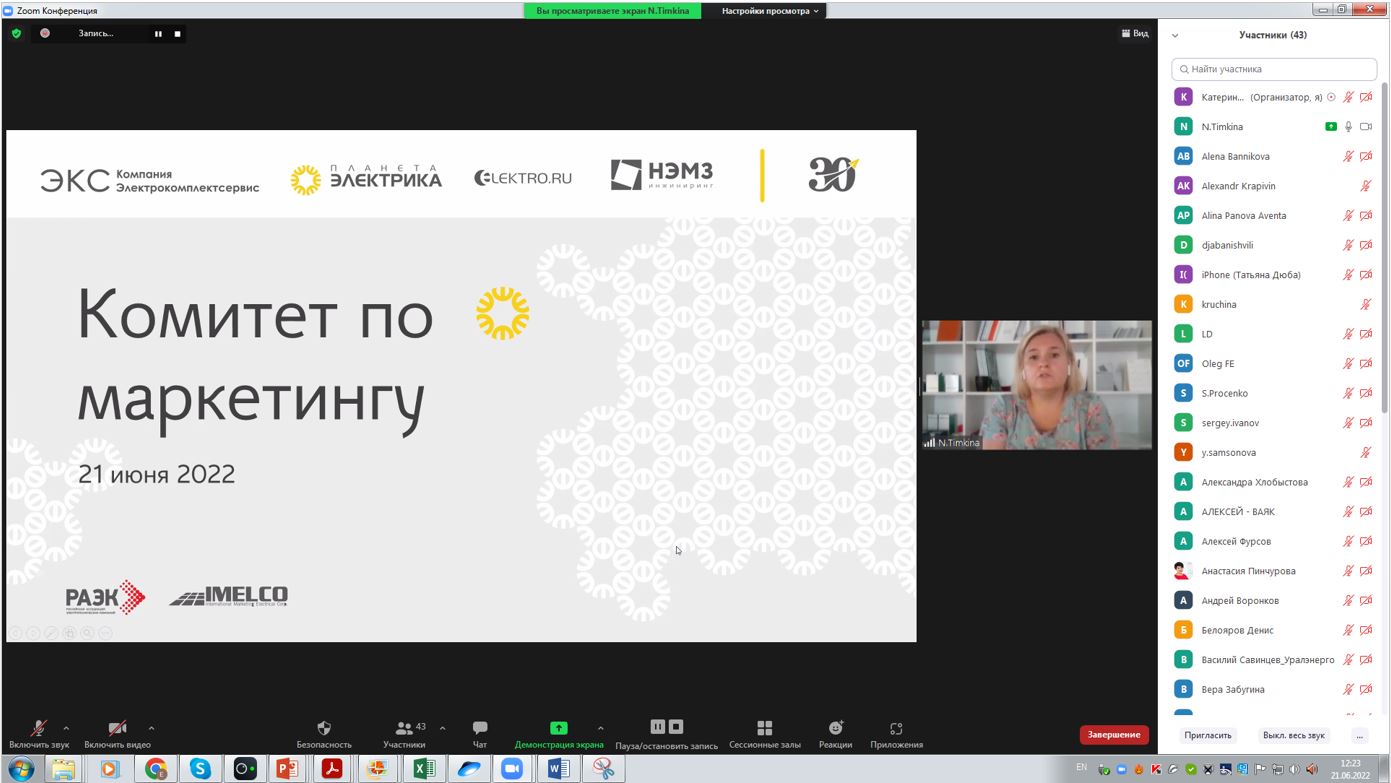This screenshot has height=783, width=1391.
Task: Open the Security (Безопасность) shield icon
Action: 323,729
